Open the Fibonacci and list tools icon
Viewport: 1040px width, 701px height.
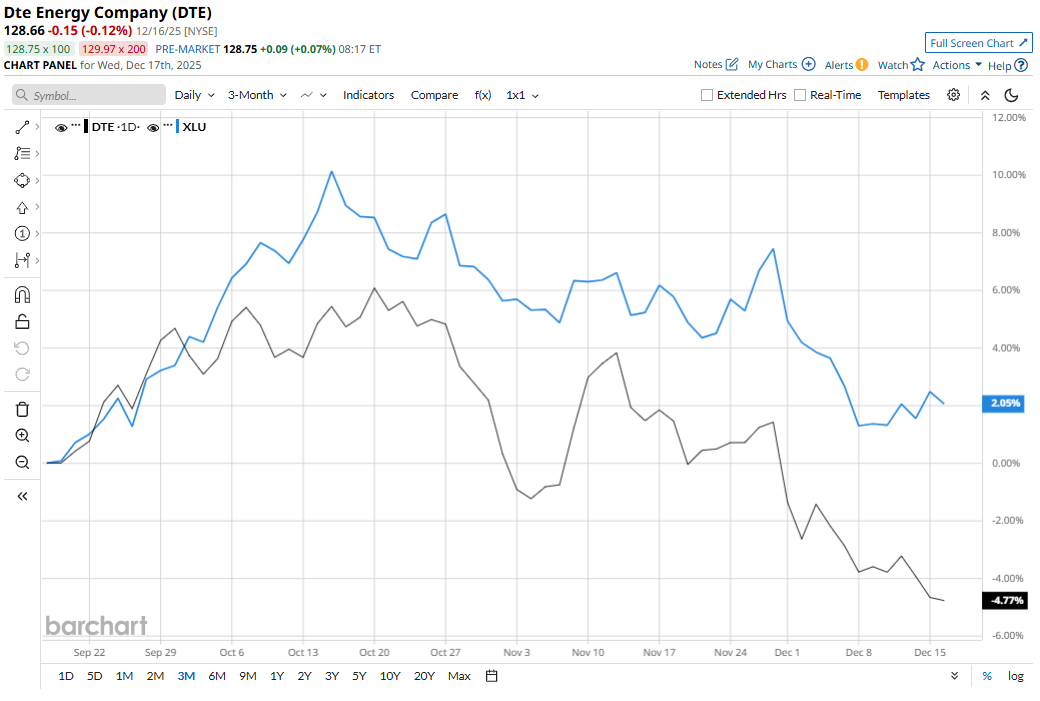point(22,154)
